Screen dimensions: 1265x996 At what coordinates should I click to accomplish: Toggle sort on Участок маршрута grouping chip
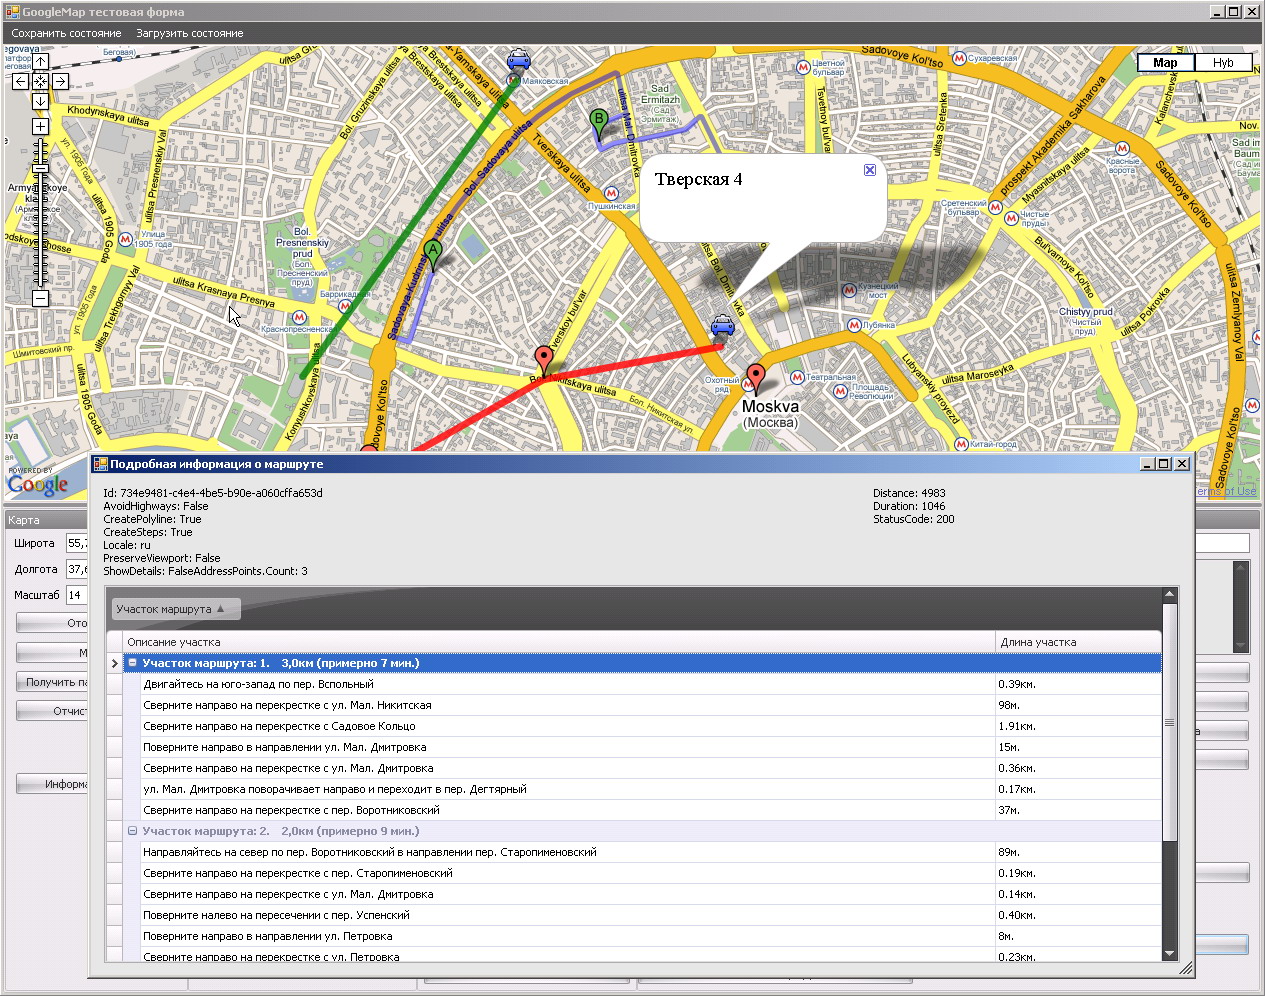[170, 609]
